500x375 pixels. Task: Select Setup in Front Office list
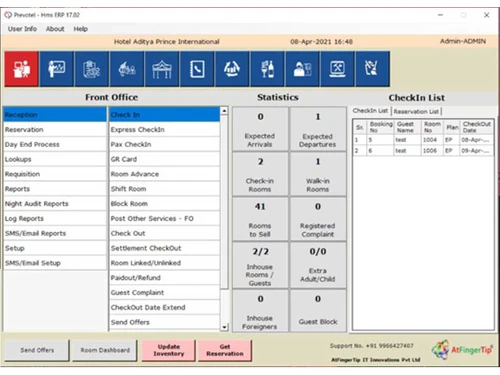tap(55, 248)
